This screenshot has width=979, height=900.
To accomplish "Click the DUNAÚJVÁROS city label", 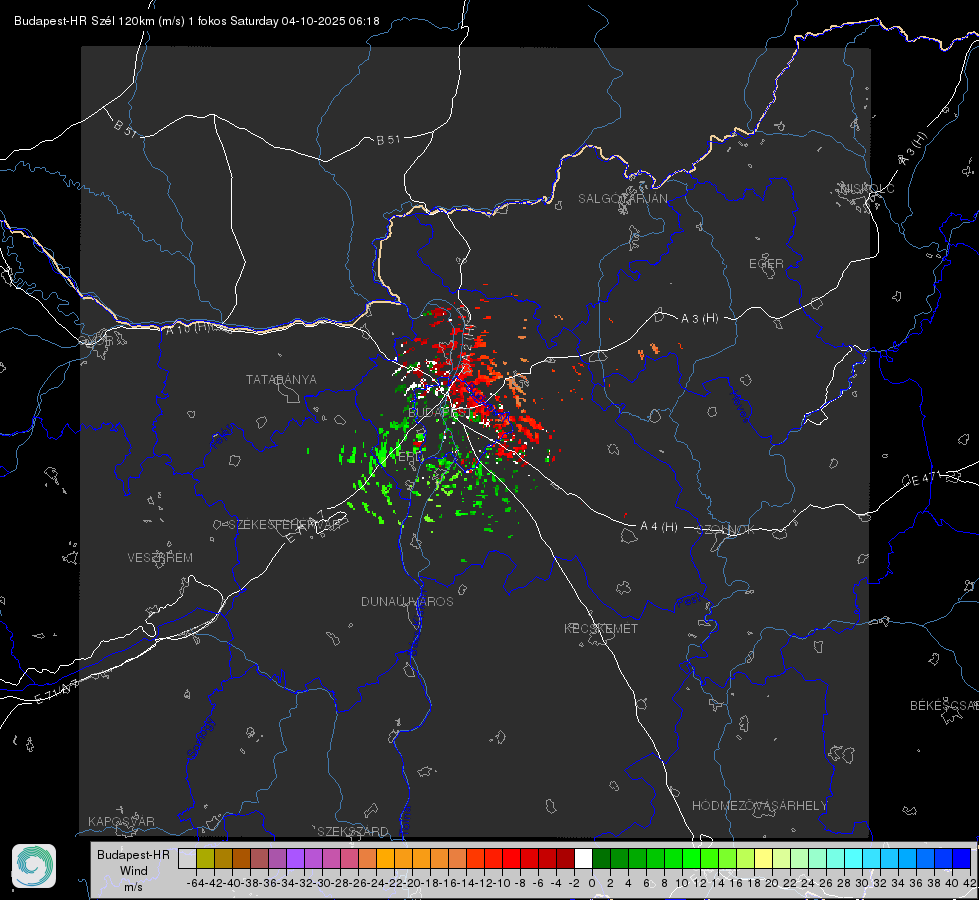I will tap(407, 601).
